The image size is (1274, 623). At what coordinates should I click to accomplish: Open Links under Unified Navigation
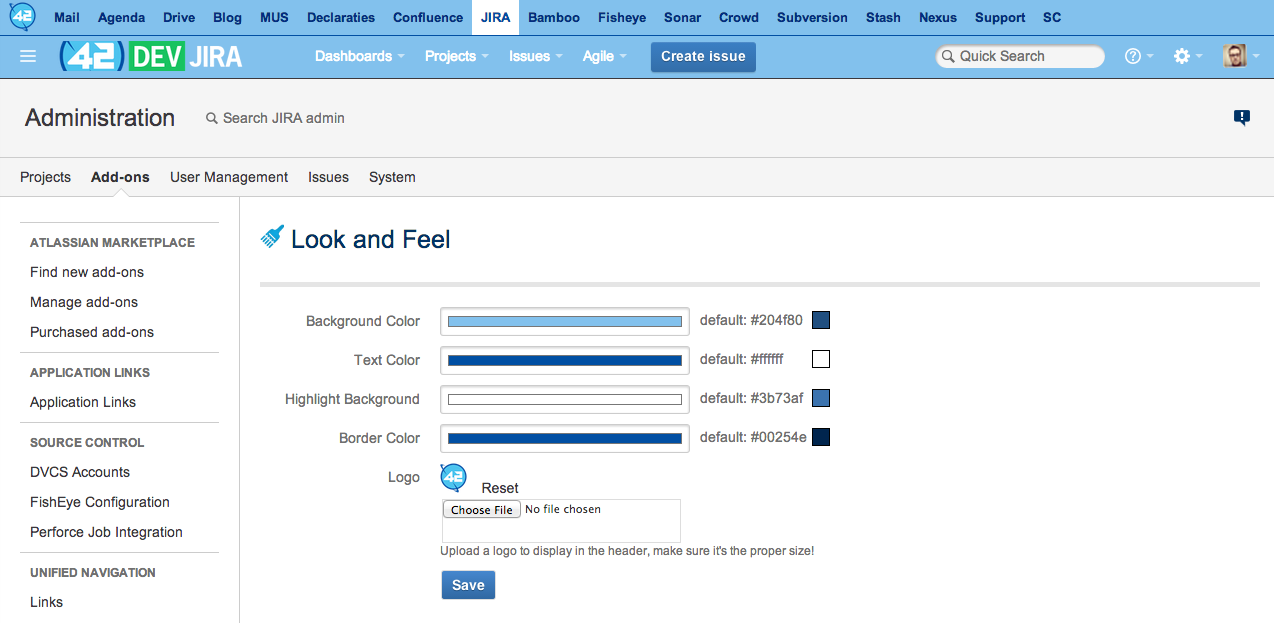click(46, 602)
